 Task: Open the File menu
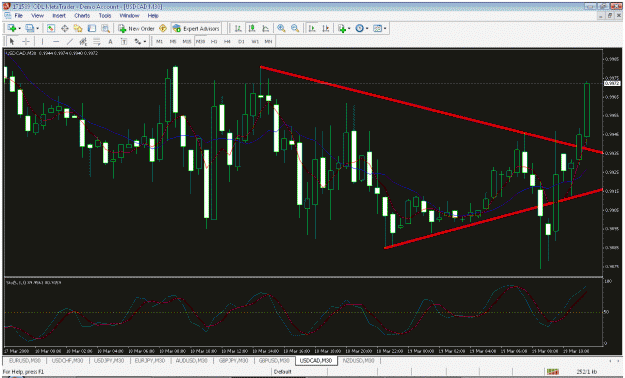click(x=18, y=16)
